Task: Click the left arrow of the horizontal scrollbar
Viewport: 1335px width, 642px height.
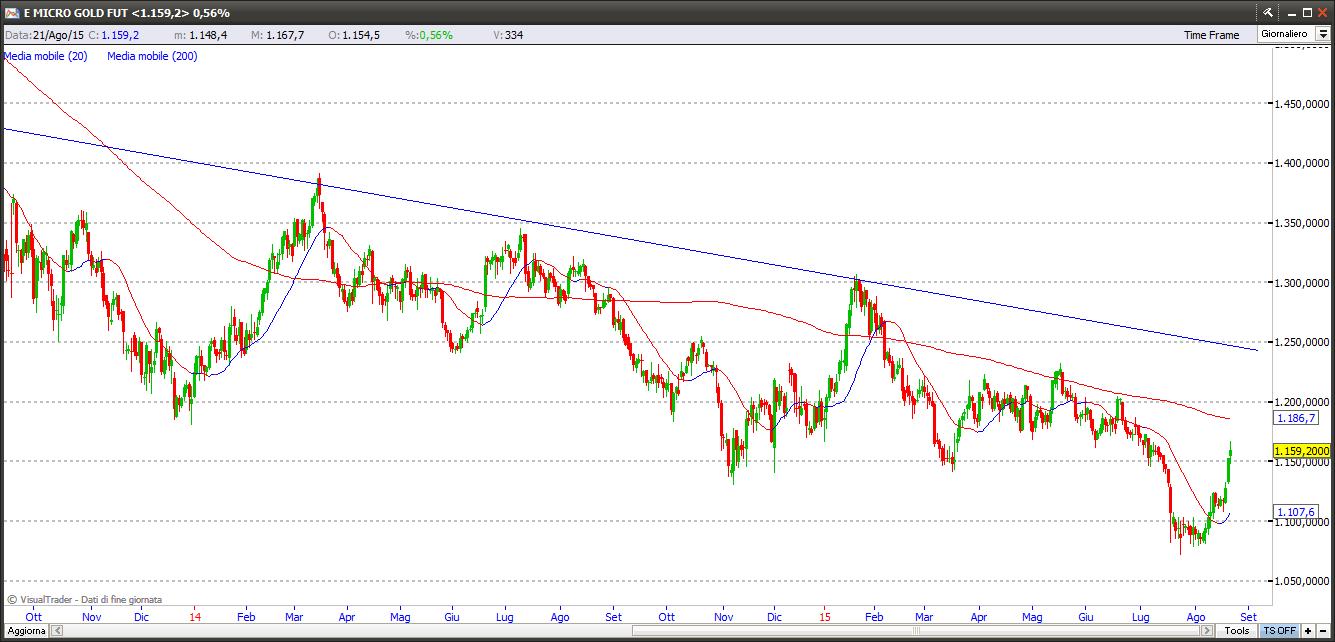Action: (x=57, y=630)
